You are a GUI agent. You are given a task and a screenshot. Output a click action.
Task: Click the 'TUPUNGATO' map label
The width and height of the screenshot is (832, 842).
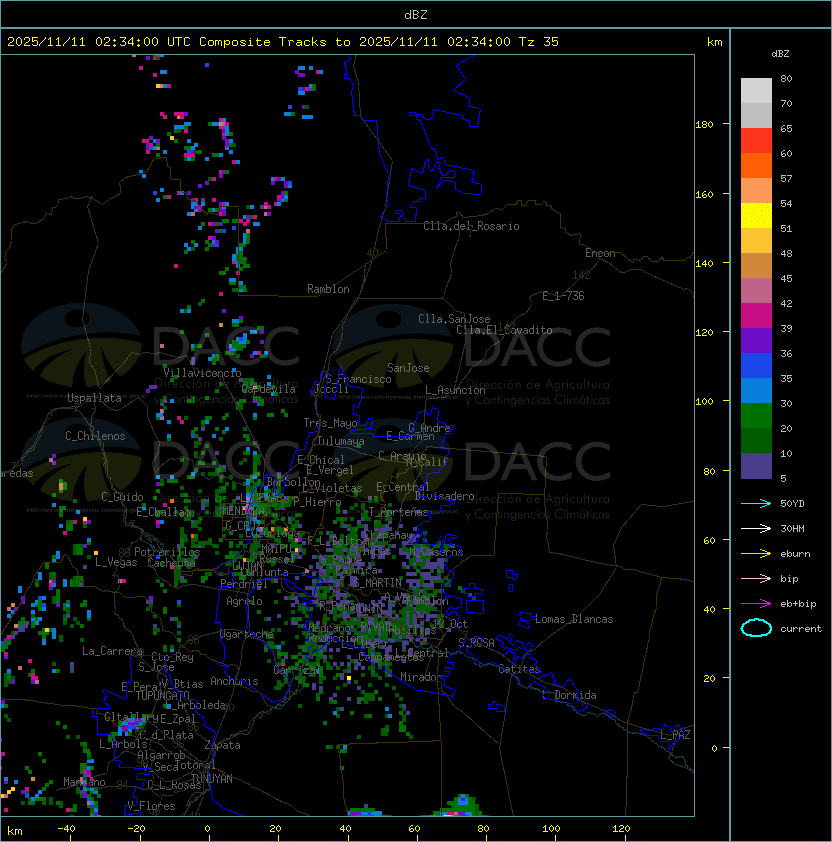163,695
